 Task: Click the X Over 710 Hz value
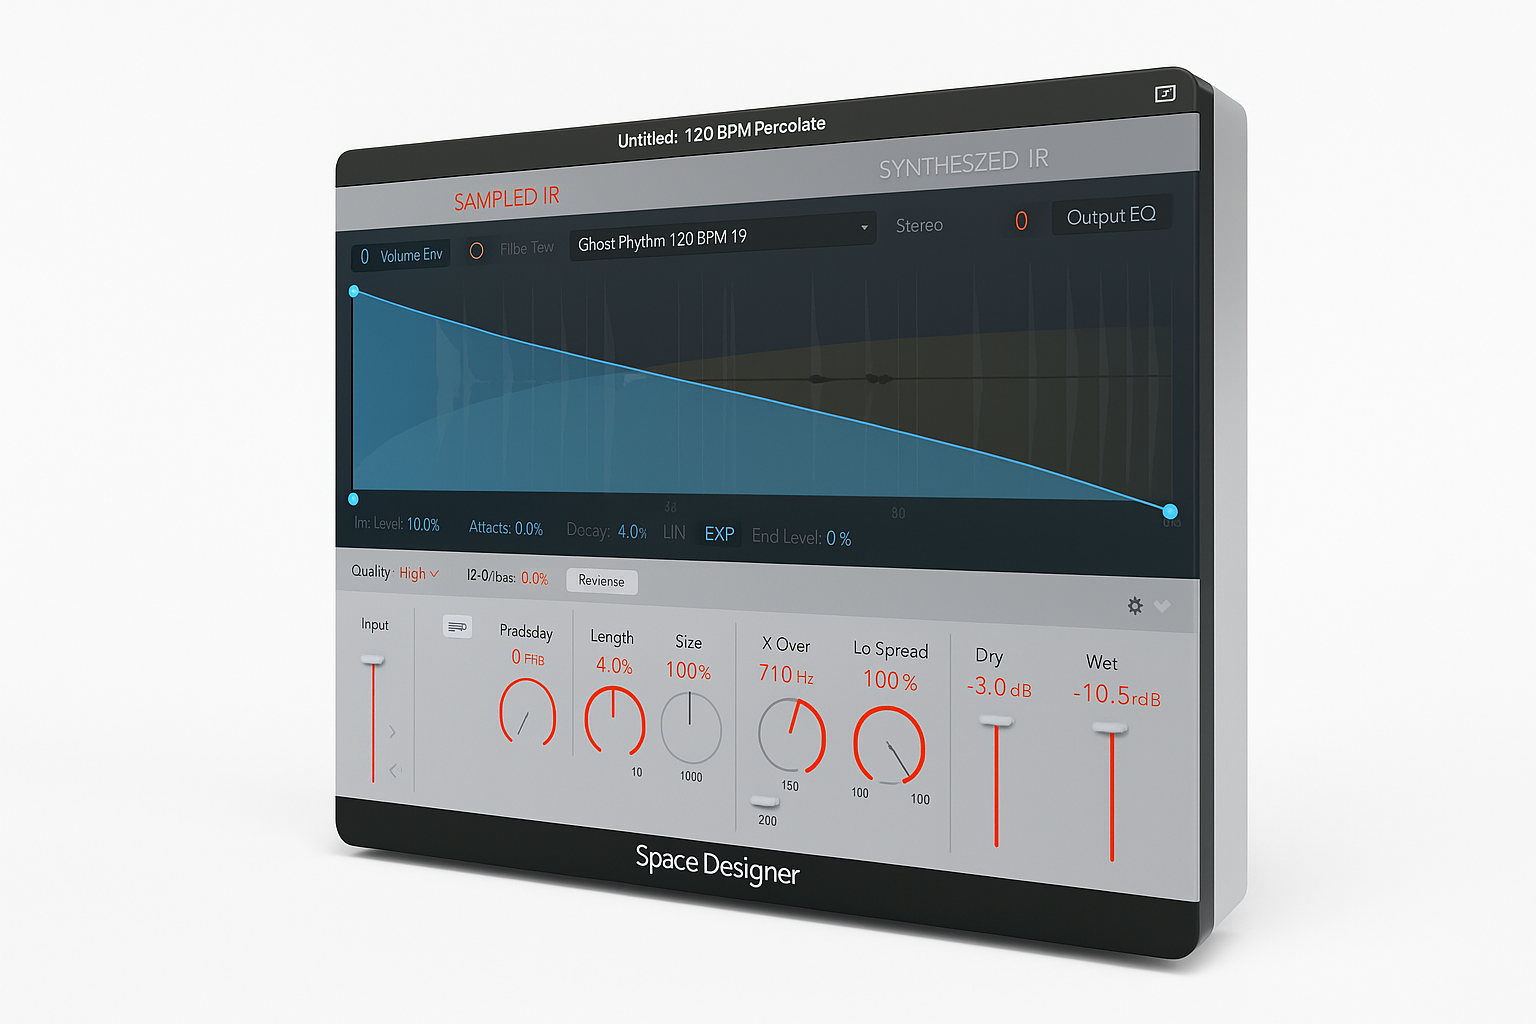click(x=786, y=674)
